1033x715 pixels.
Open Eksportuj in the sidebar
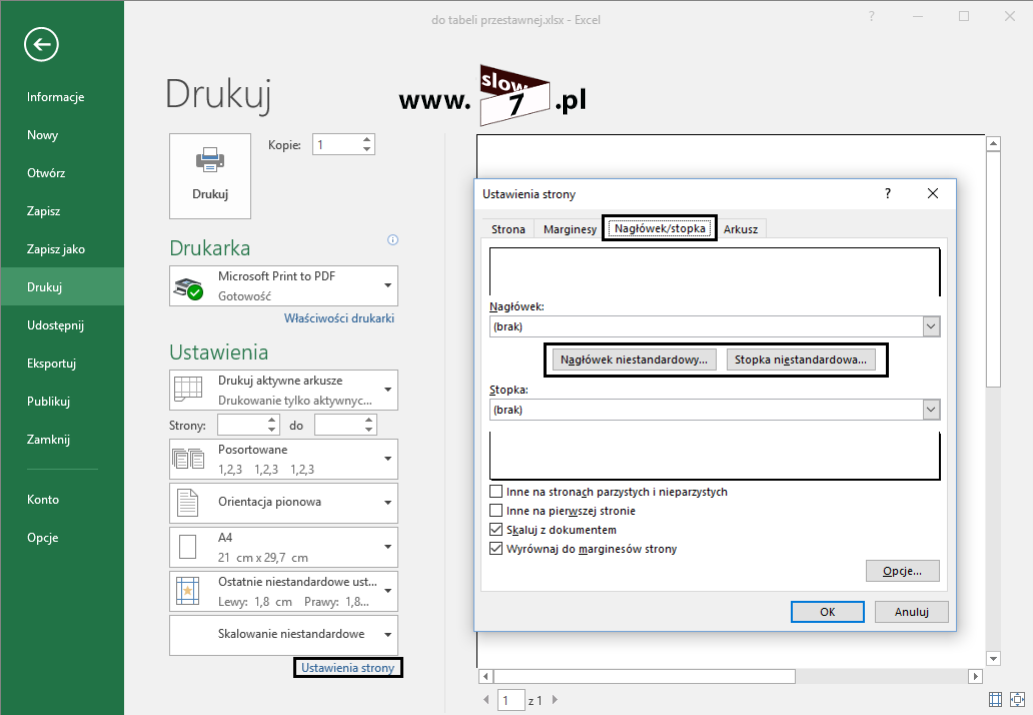pos(51,363)
